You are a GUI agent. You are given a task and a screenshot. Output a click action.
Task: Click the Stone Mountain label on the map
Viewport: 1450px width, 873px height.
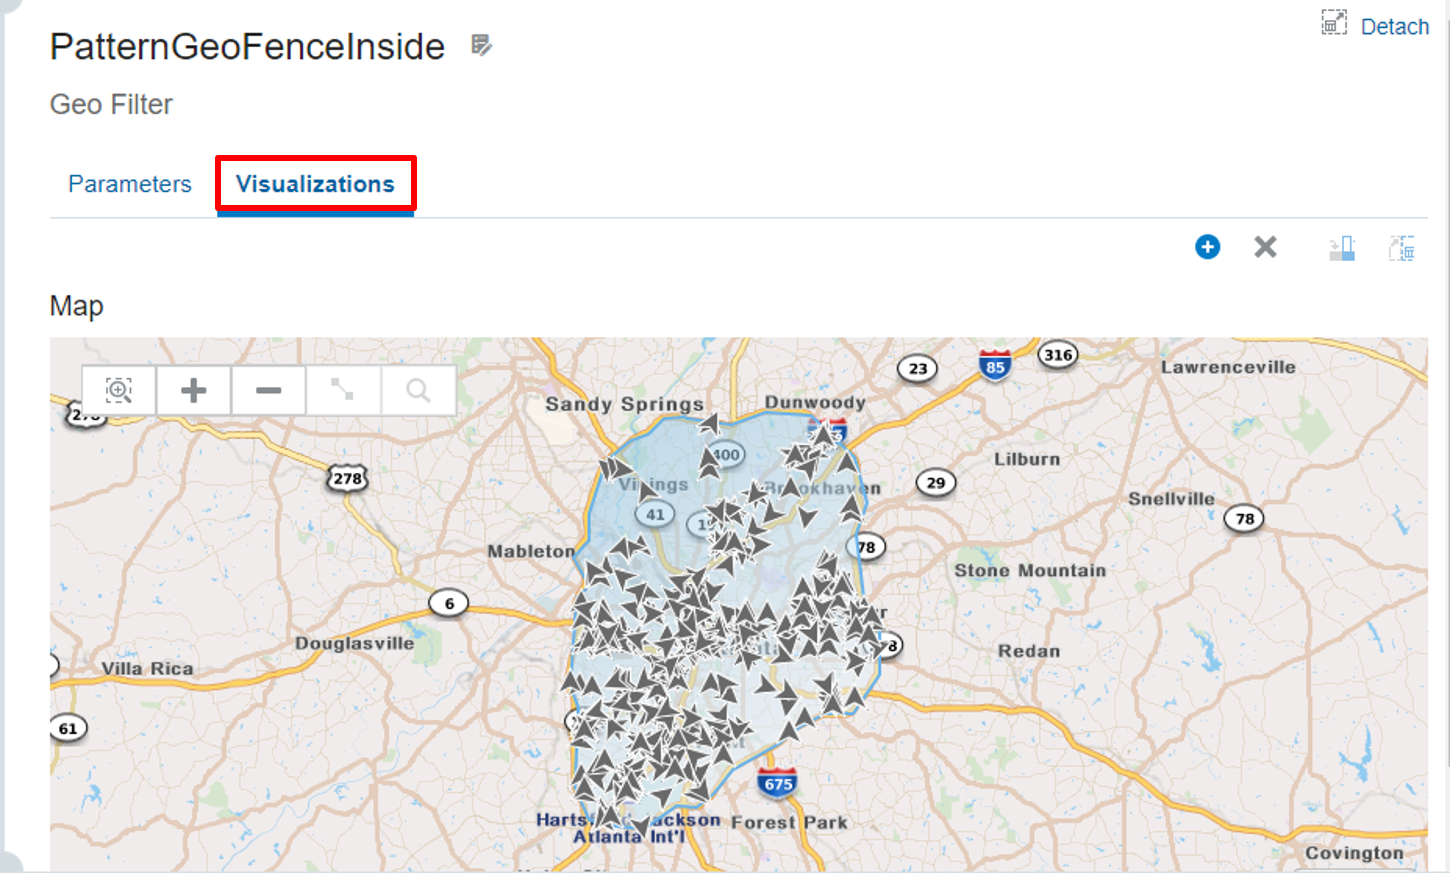(1030, 571)
